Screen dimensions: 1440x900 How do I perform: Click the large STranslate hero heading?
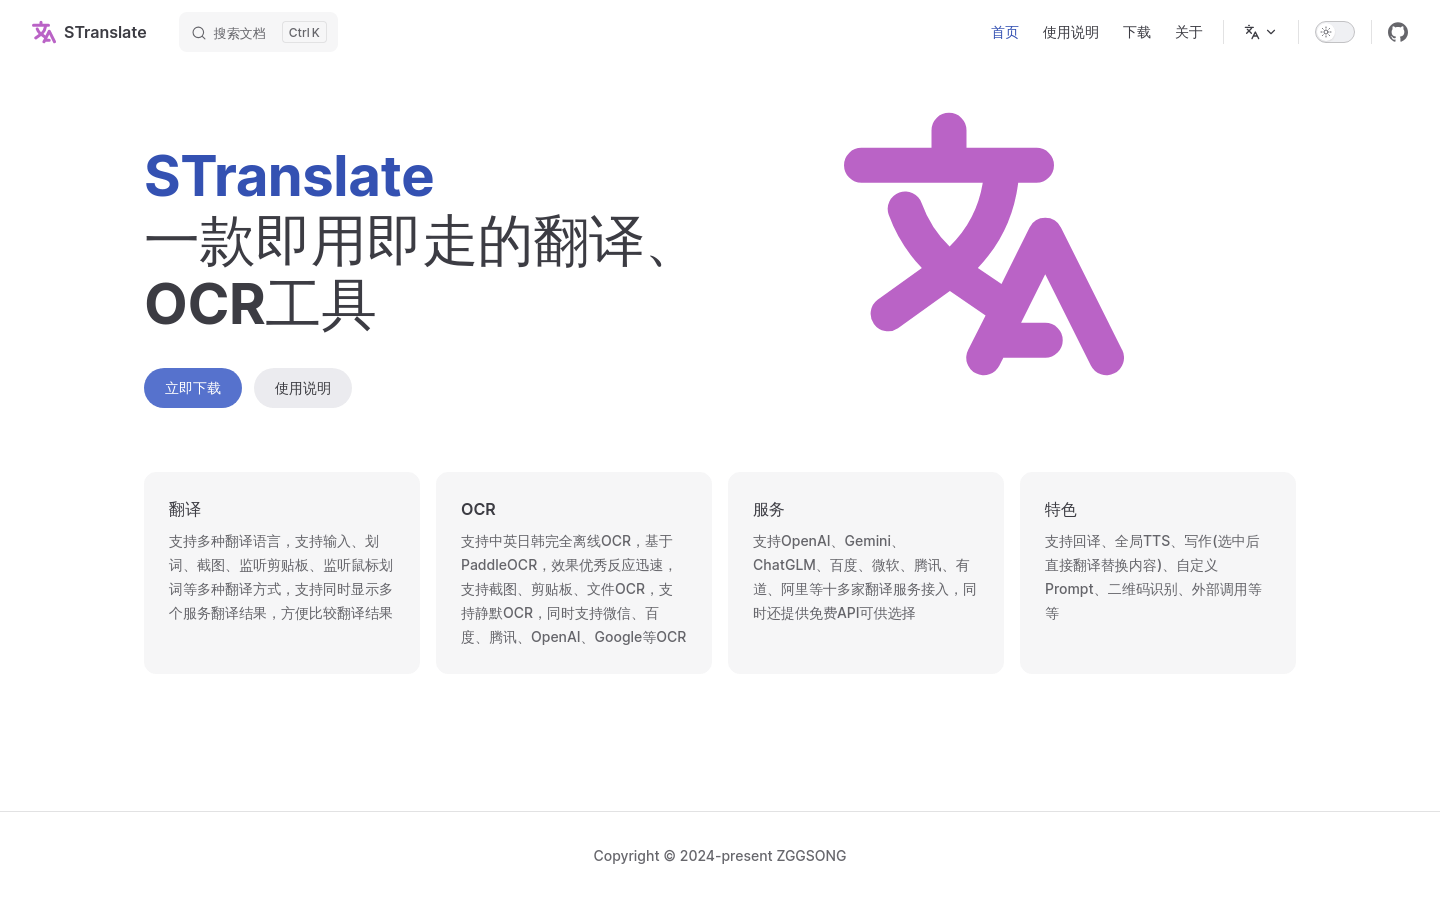pos(289,176)
